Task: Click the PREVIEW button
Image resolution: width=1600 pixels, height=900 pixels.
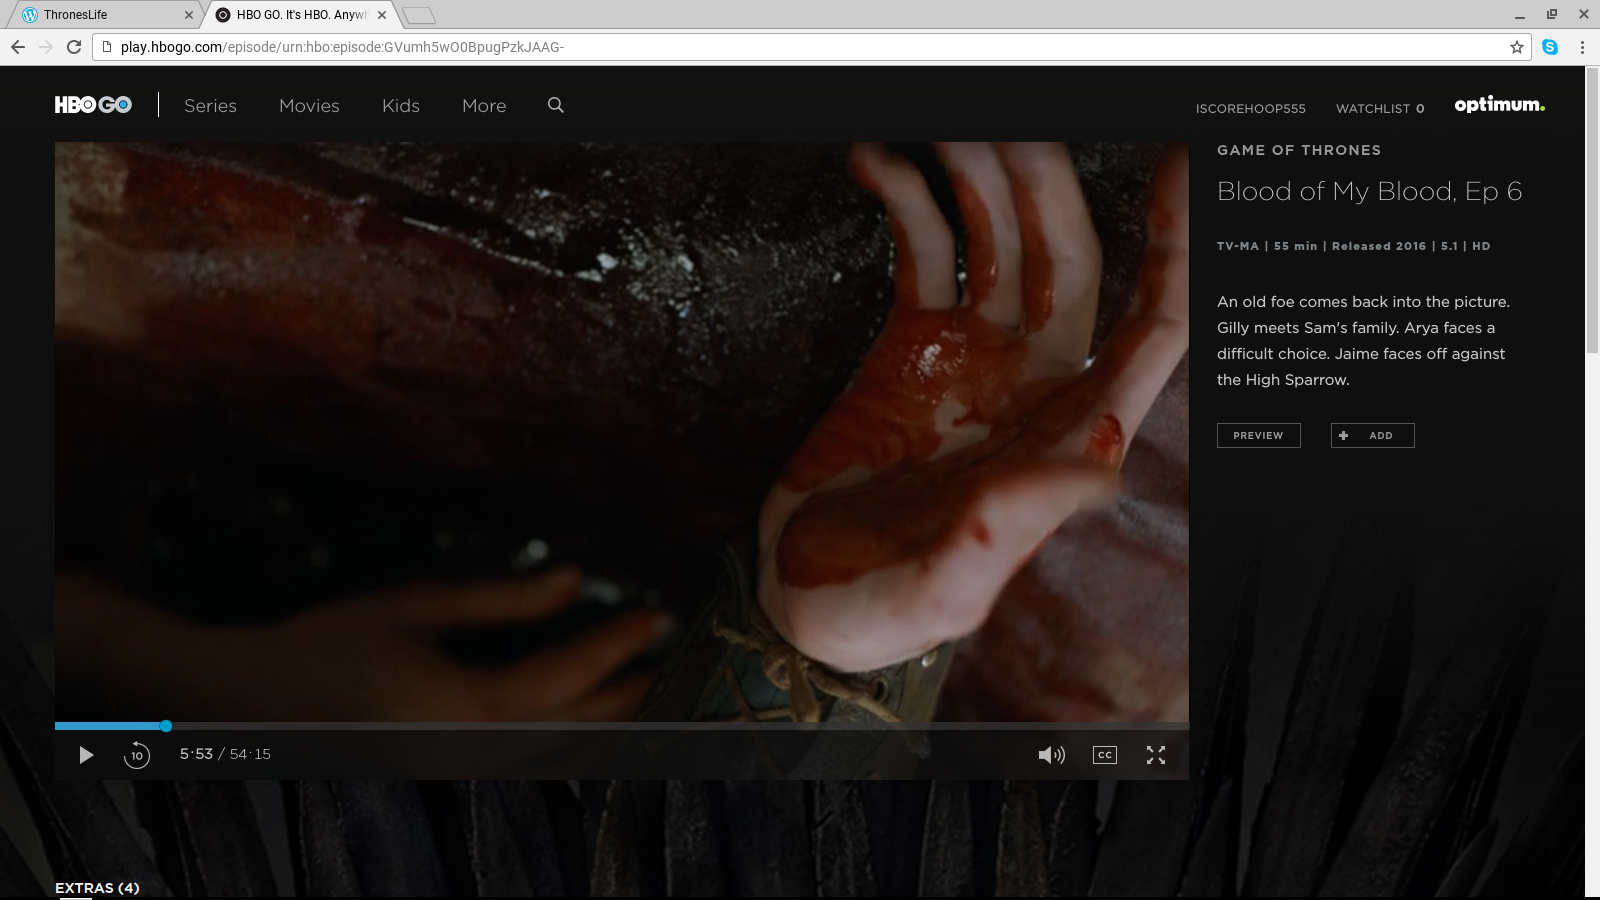Action: (x=1258, y=435)
